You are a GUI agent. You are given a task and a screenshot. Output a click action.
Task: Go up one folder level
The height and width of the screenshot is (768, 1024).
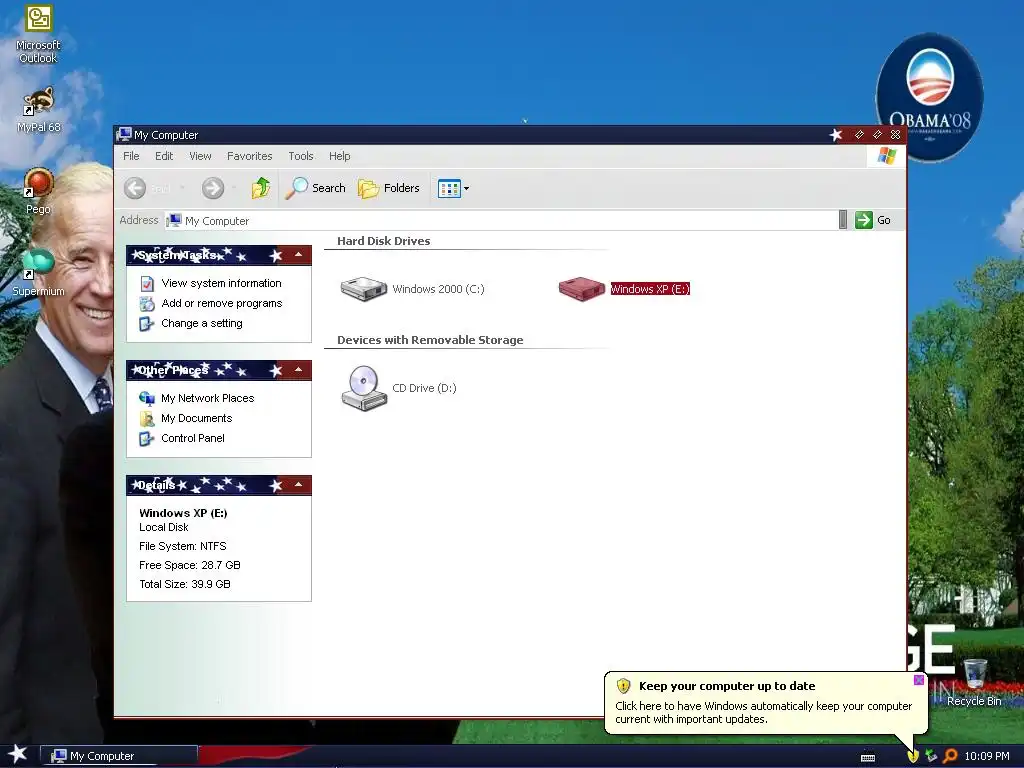click(x=261, y=188)
